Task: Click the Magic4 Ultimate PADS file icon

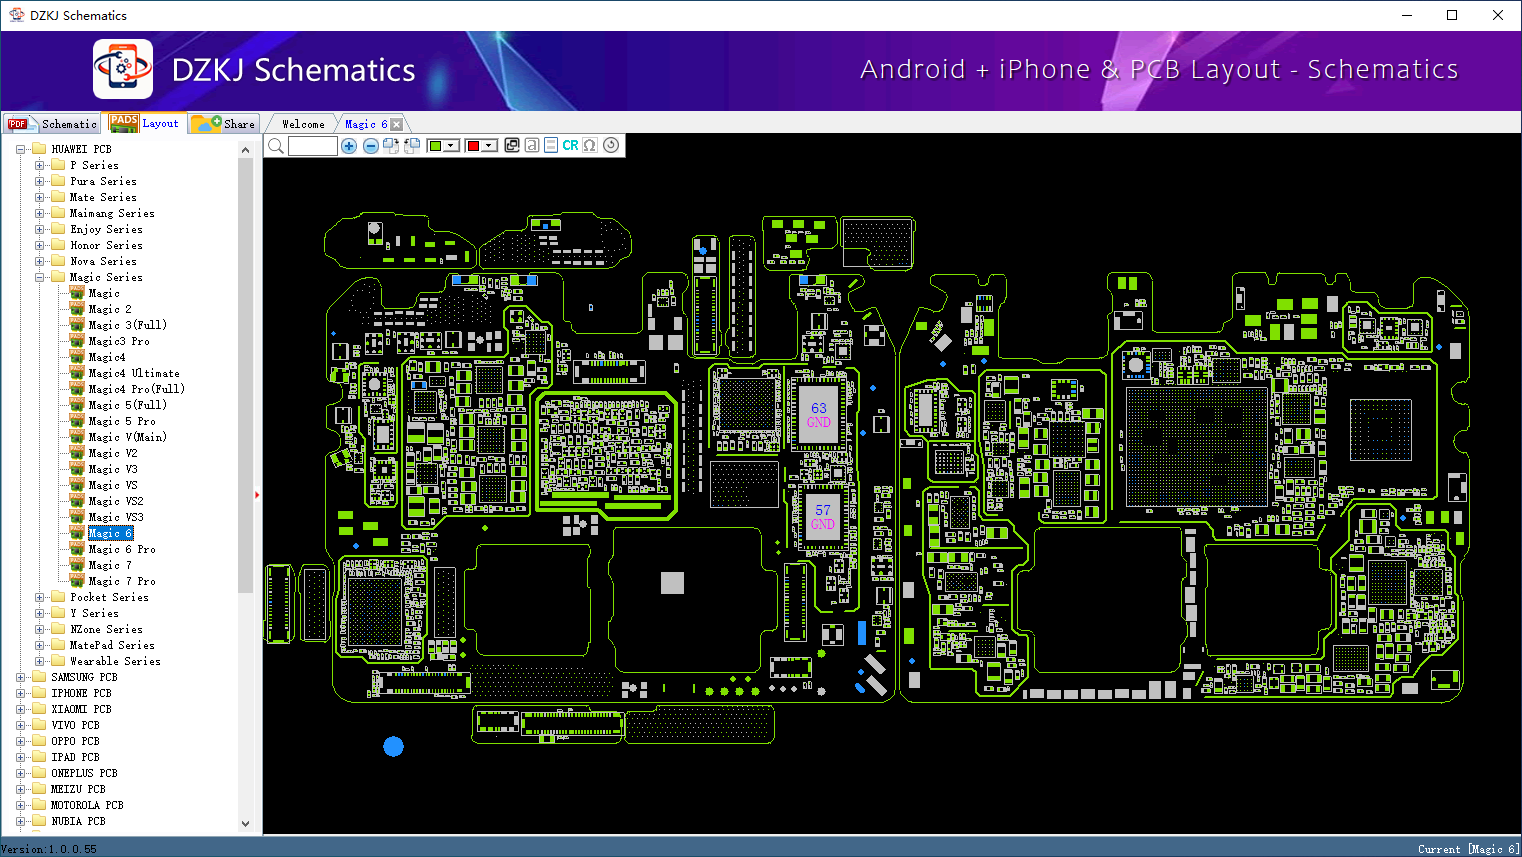Action: [77, 373]
